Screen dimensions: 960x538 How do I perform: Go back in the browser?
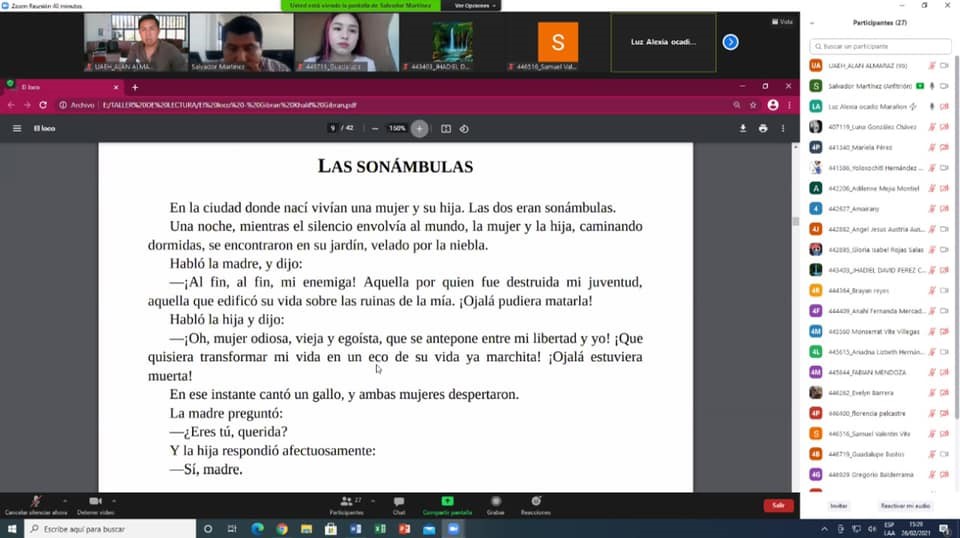coord(11,105)
